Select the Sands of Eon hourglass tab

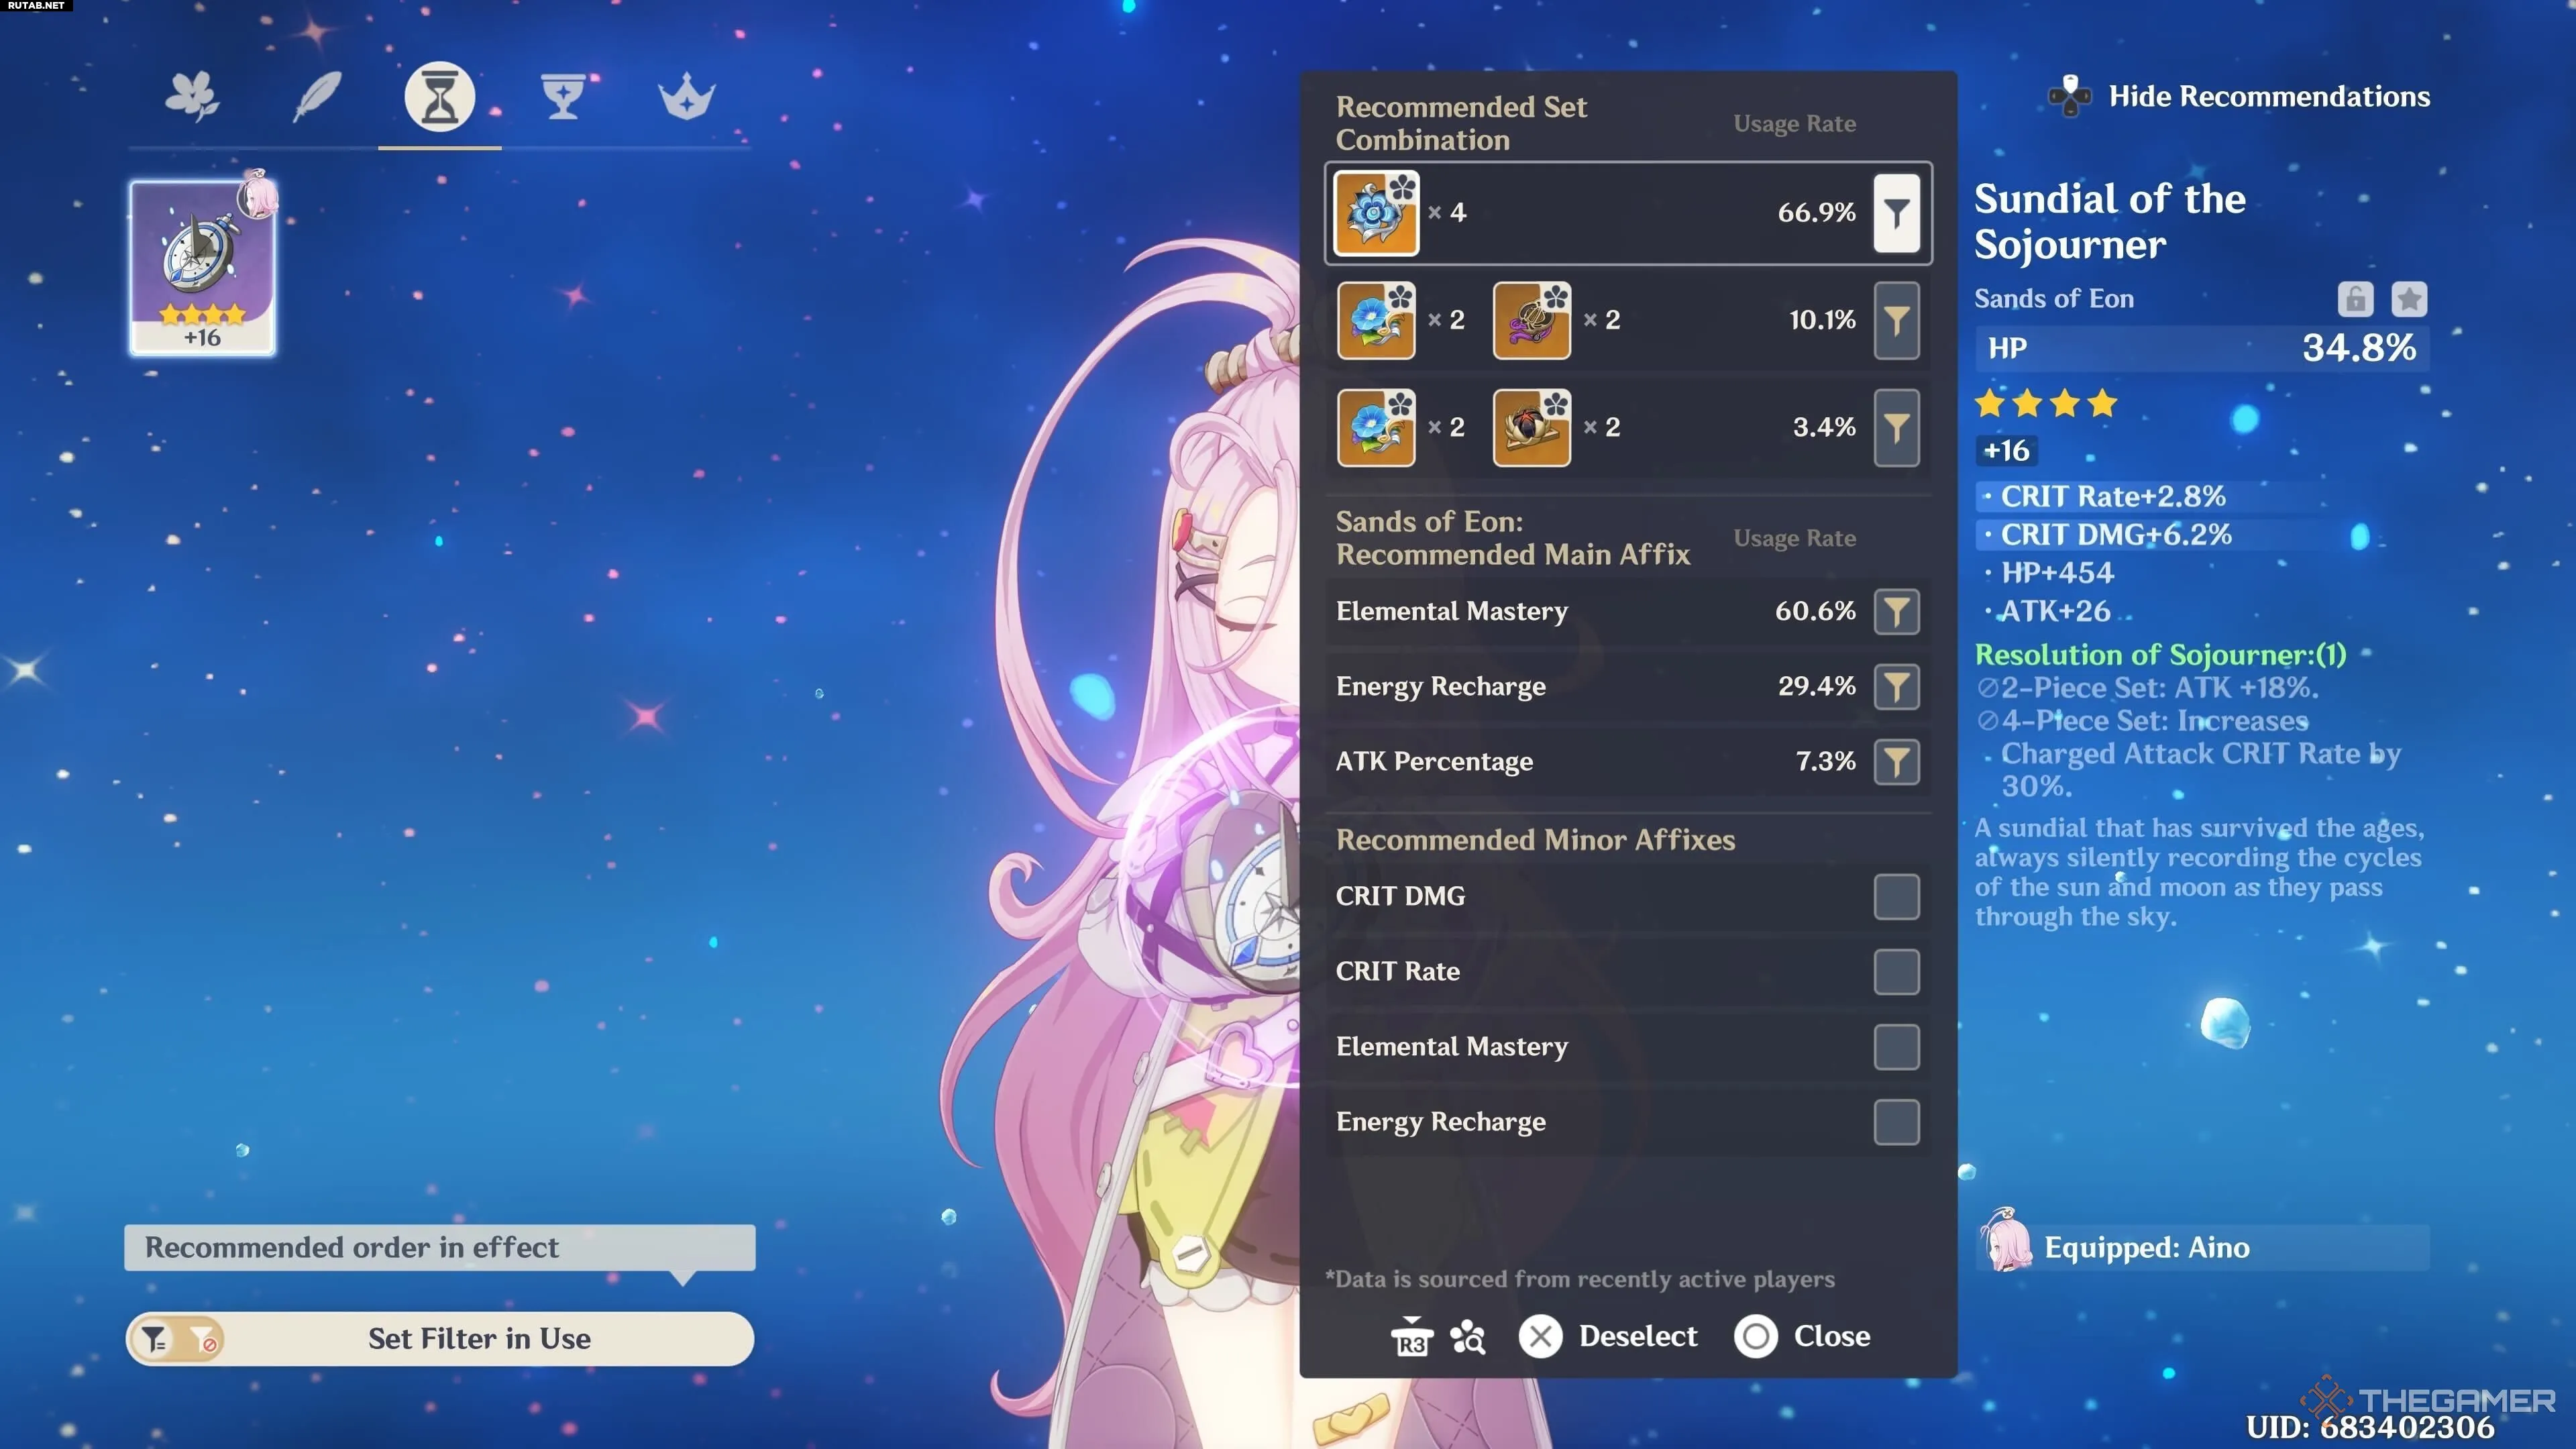coord(439,97)
